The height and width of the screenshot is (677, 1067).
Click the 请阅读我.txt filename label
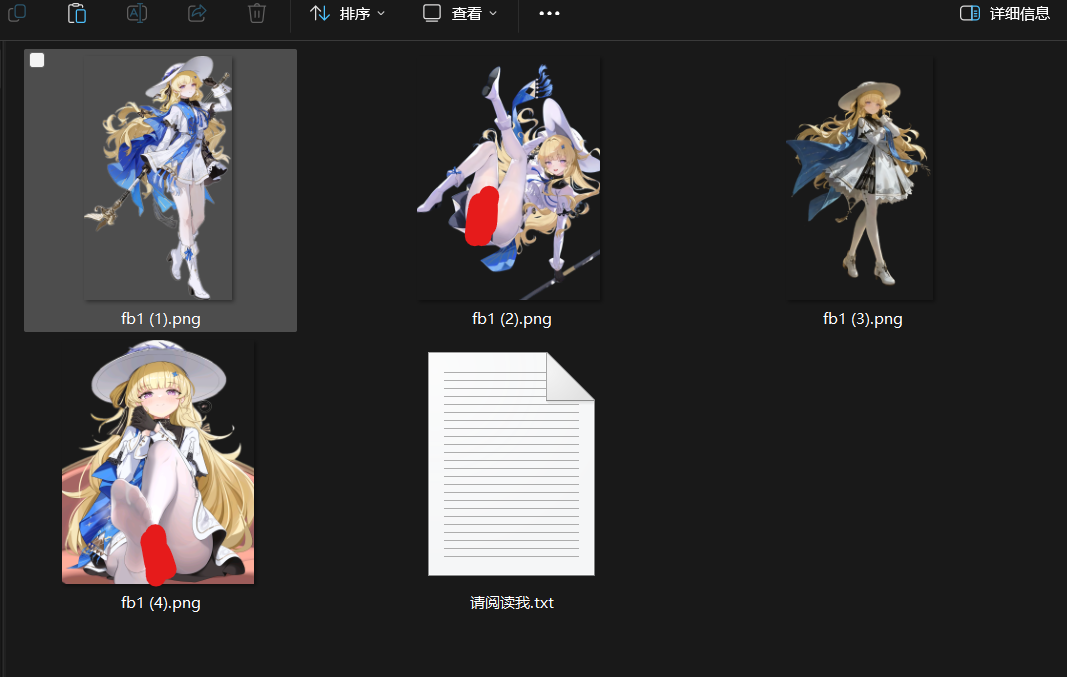click(x=511, y=602)
